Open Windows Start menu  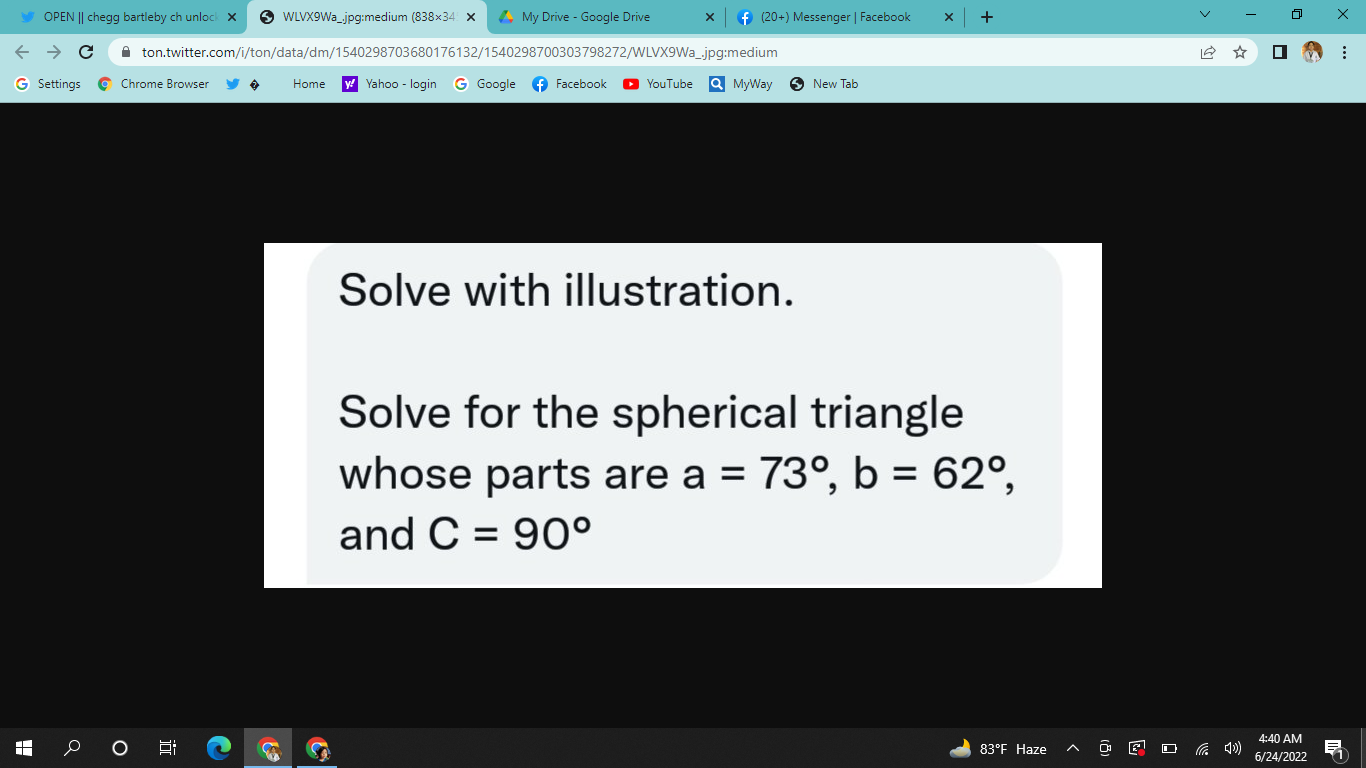[x=24, y=748]
